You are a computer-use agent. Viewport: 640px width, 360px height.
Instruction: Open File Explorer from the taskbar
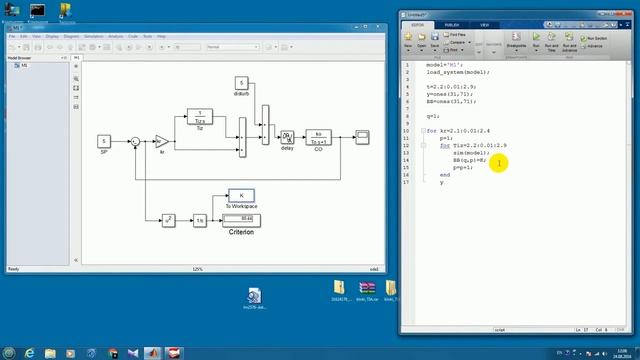click(50, 353)
